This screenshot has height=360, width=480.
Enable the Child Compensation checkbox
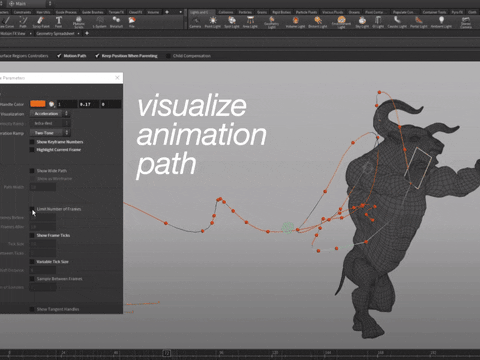[168, 56]
